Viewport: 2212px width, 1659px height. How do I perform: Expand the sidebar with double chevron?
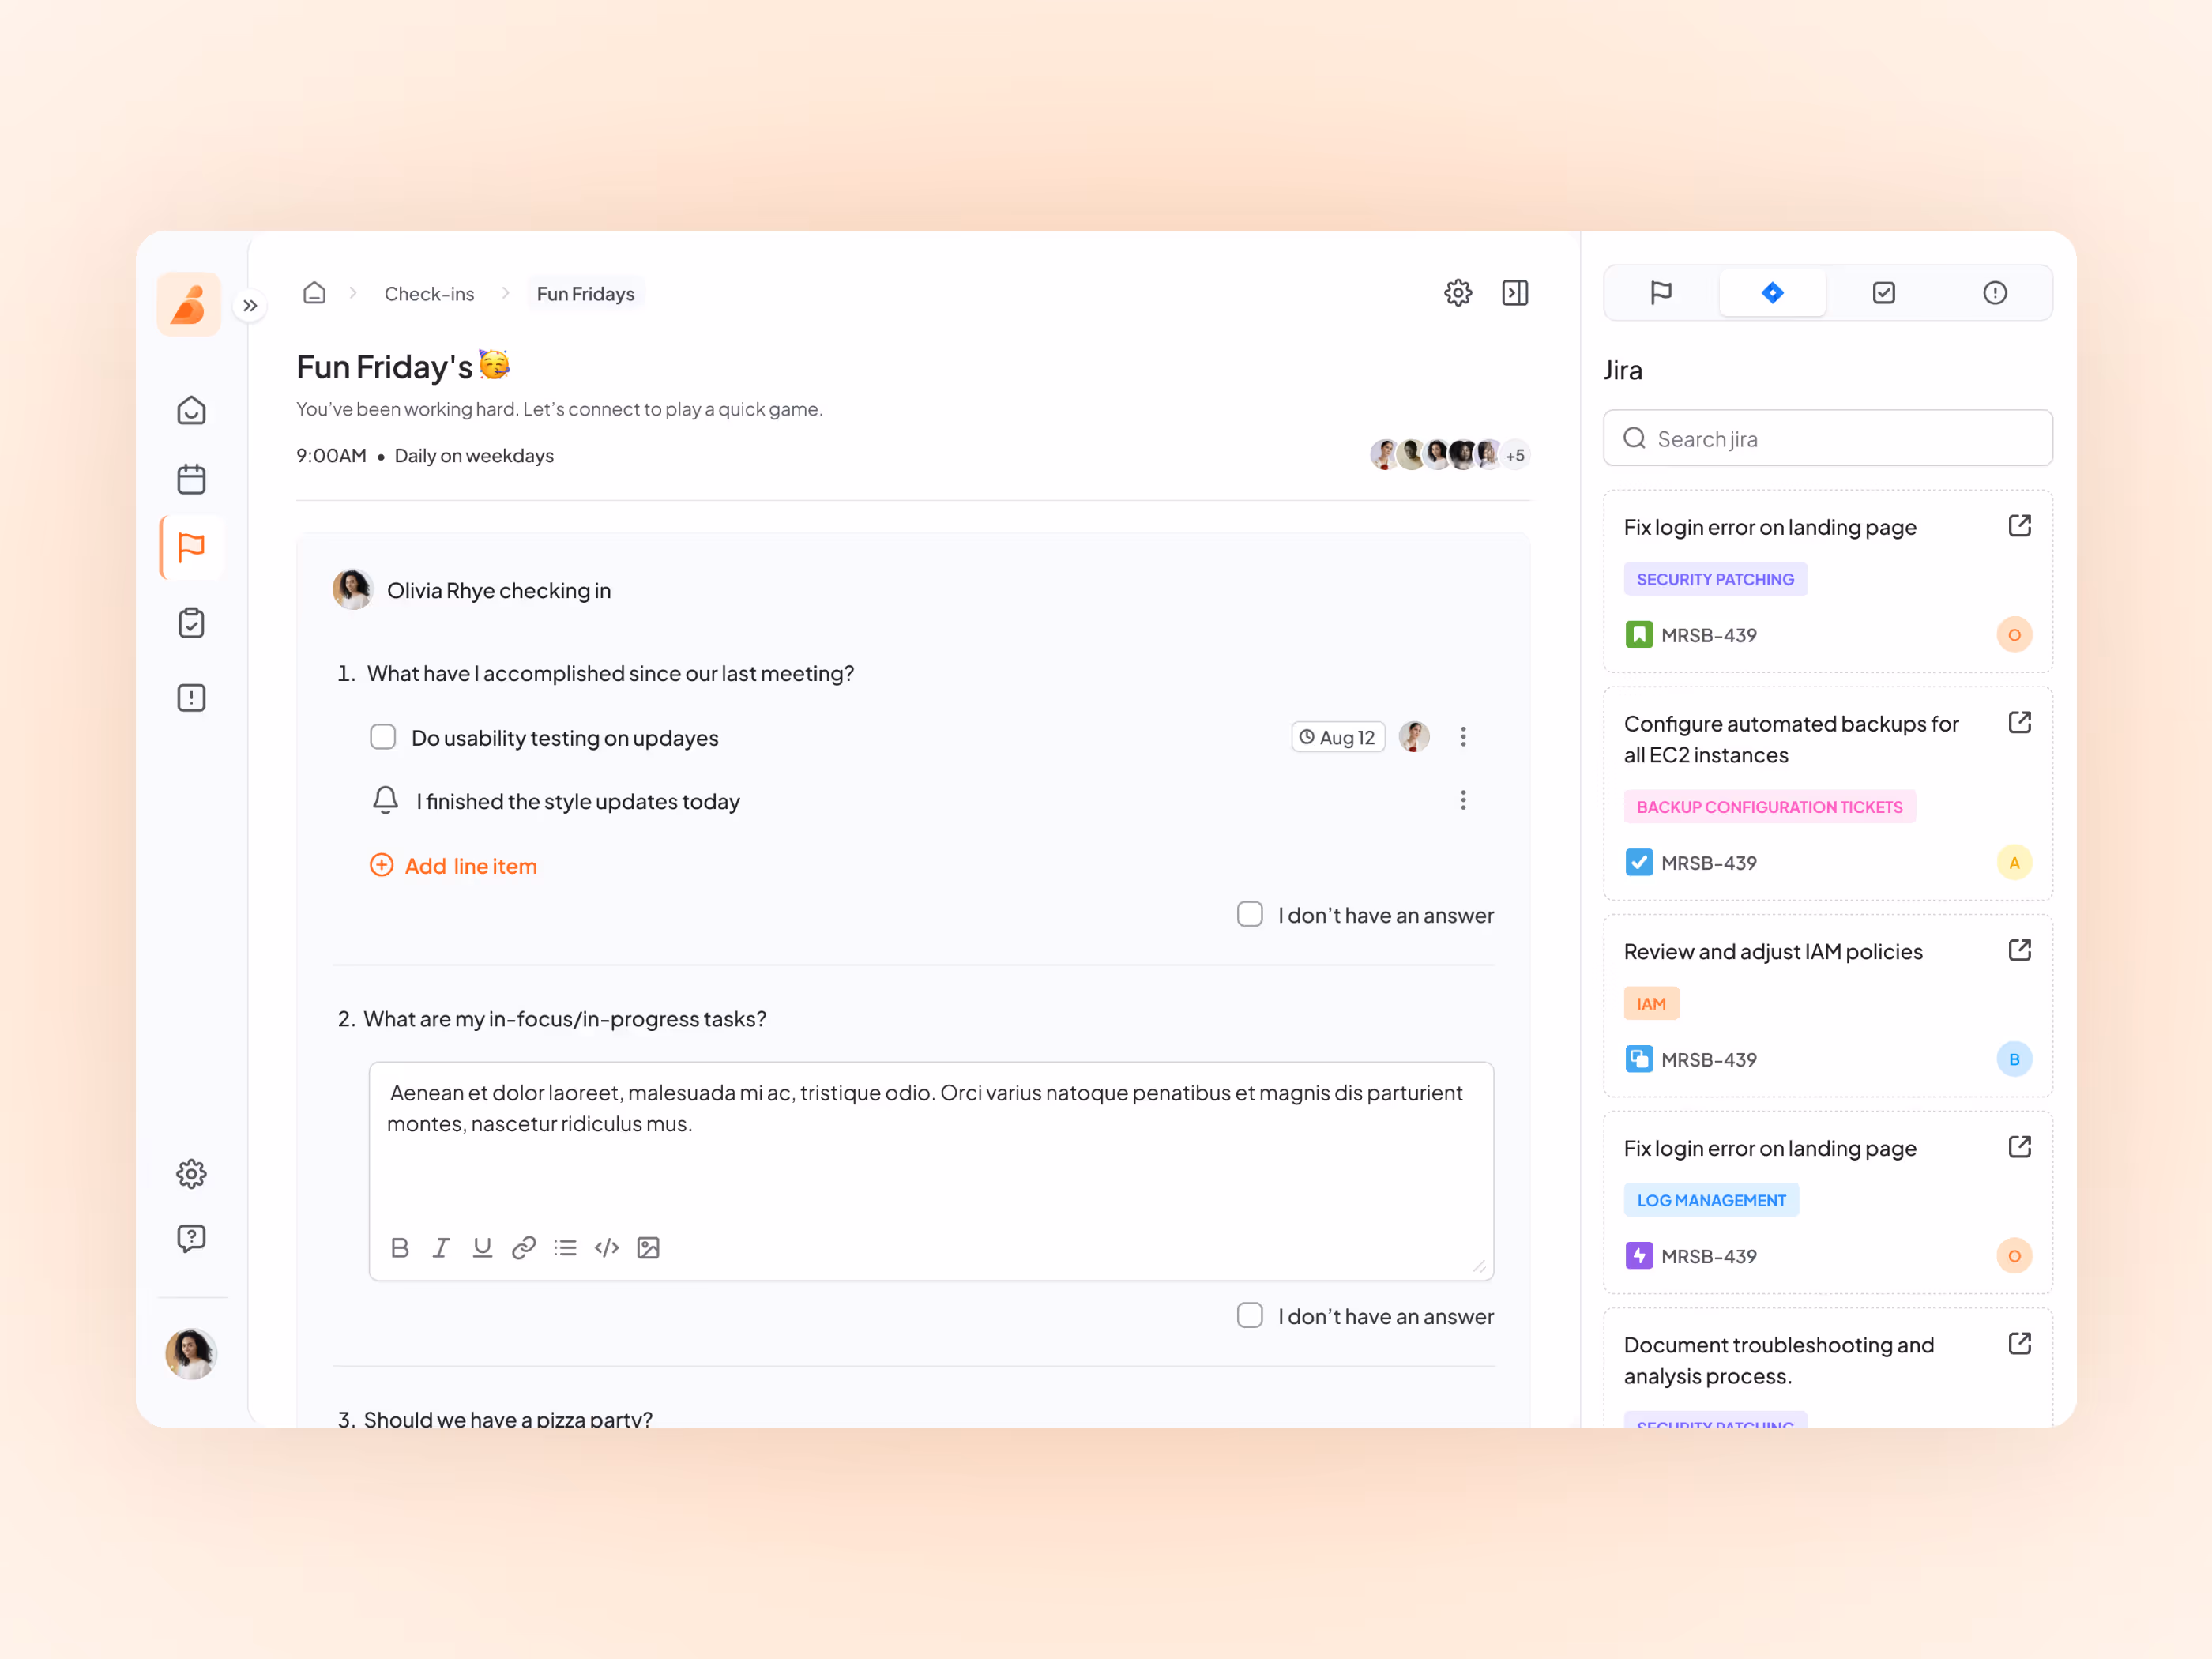[x=250, y=305]
